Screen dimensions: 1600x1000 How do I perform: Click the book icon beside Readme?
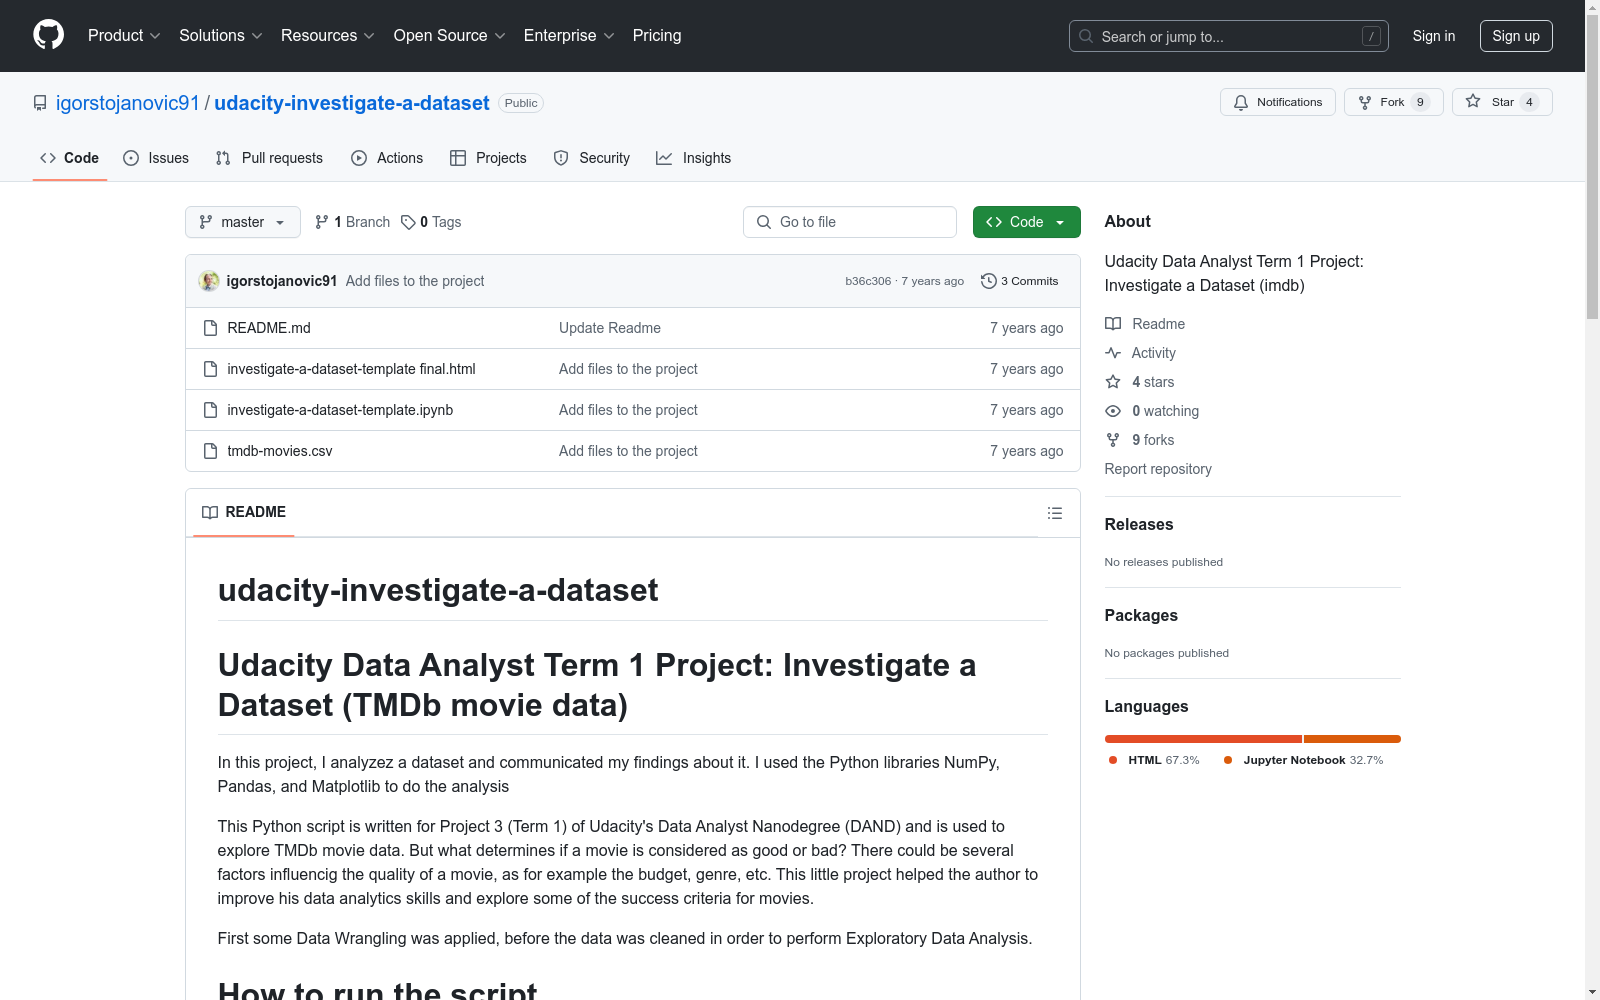[1113, 324]
